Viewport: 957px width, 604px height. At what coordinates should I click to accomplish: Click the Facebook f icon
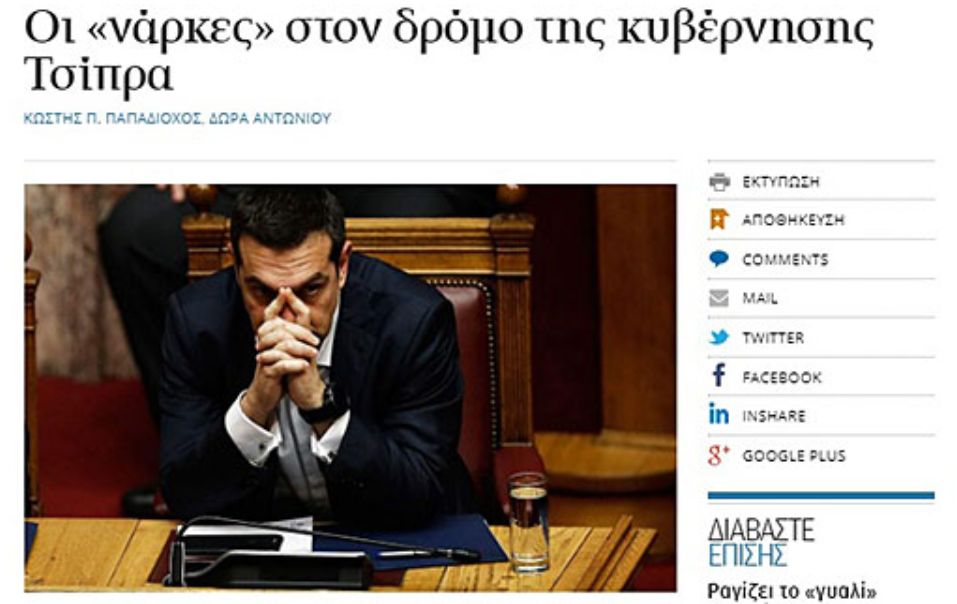point(719,376)
